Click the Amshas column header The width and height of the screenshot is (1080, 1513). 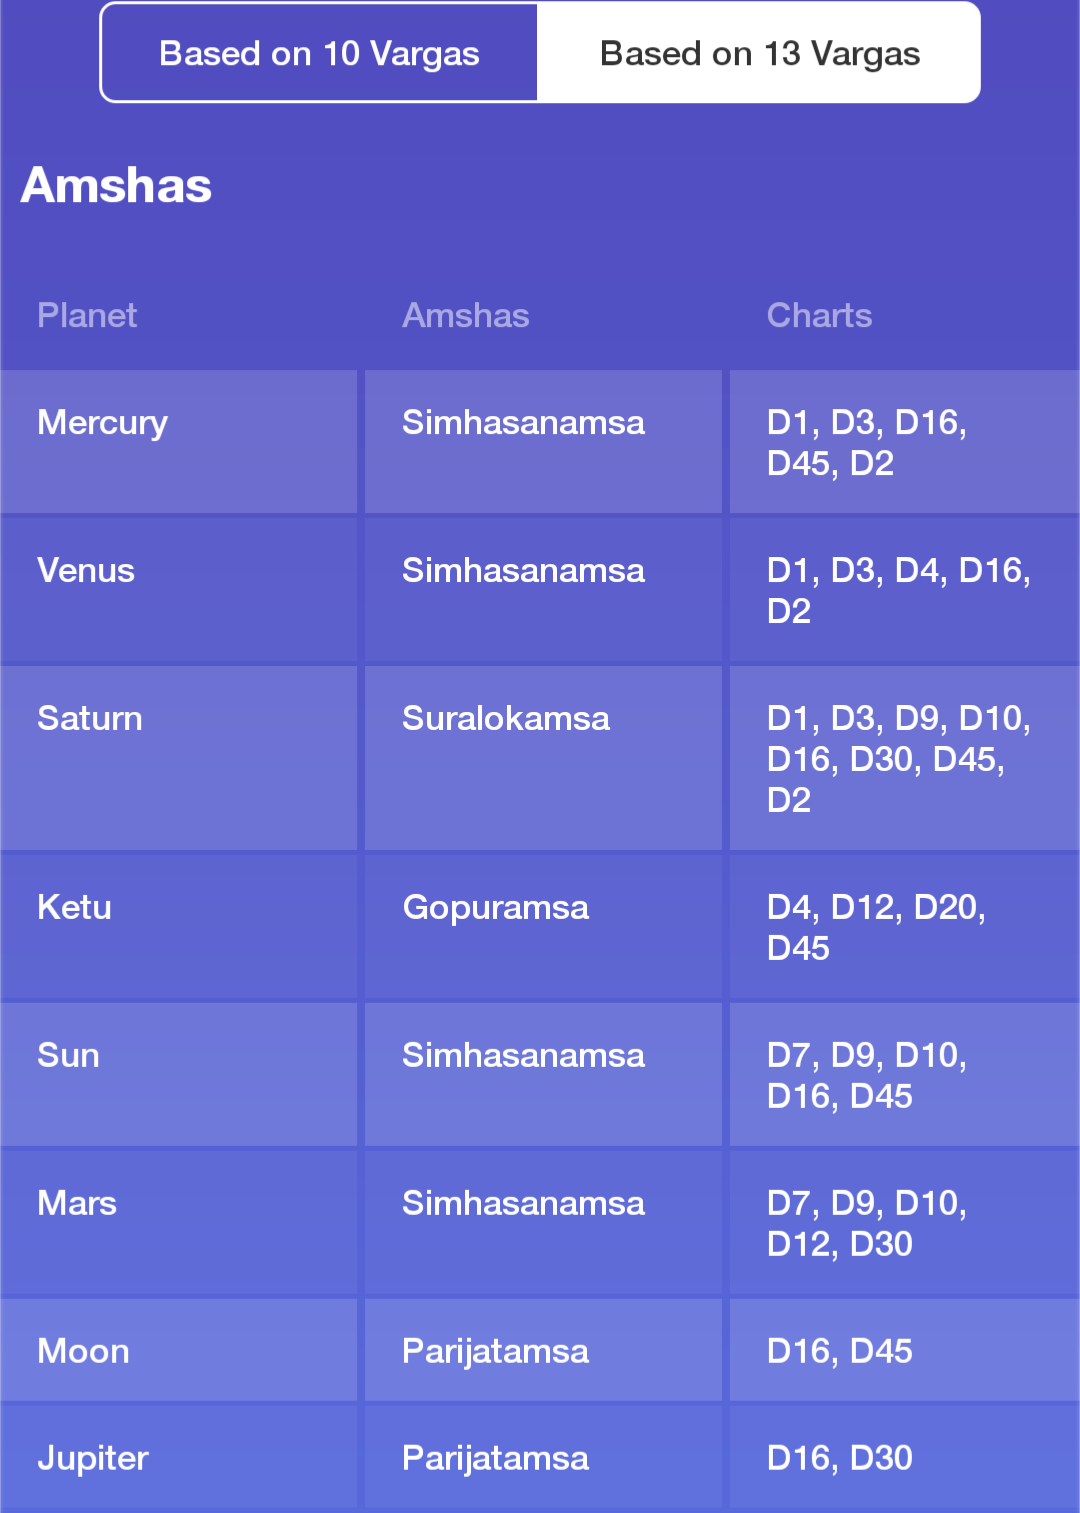coord(465,315)
